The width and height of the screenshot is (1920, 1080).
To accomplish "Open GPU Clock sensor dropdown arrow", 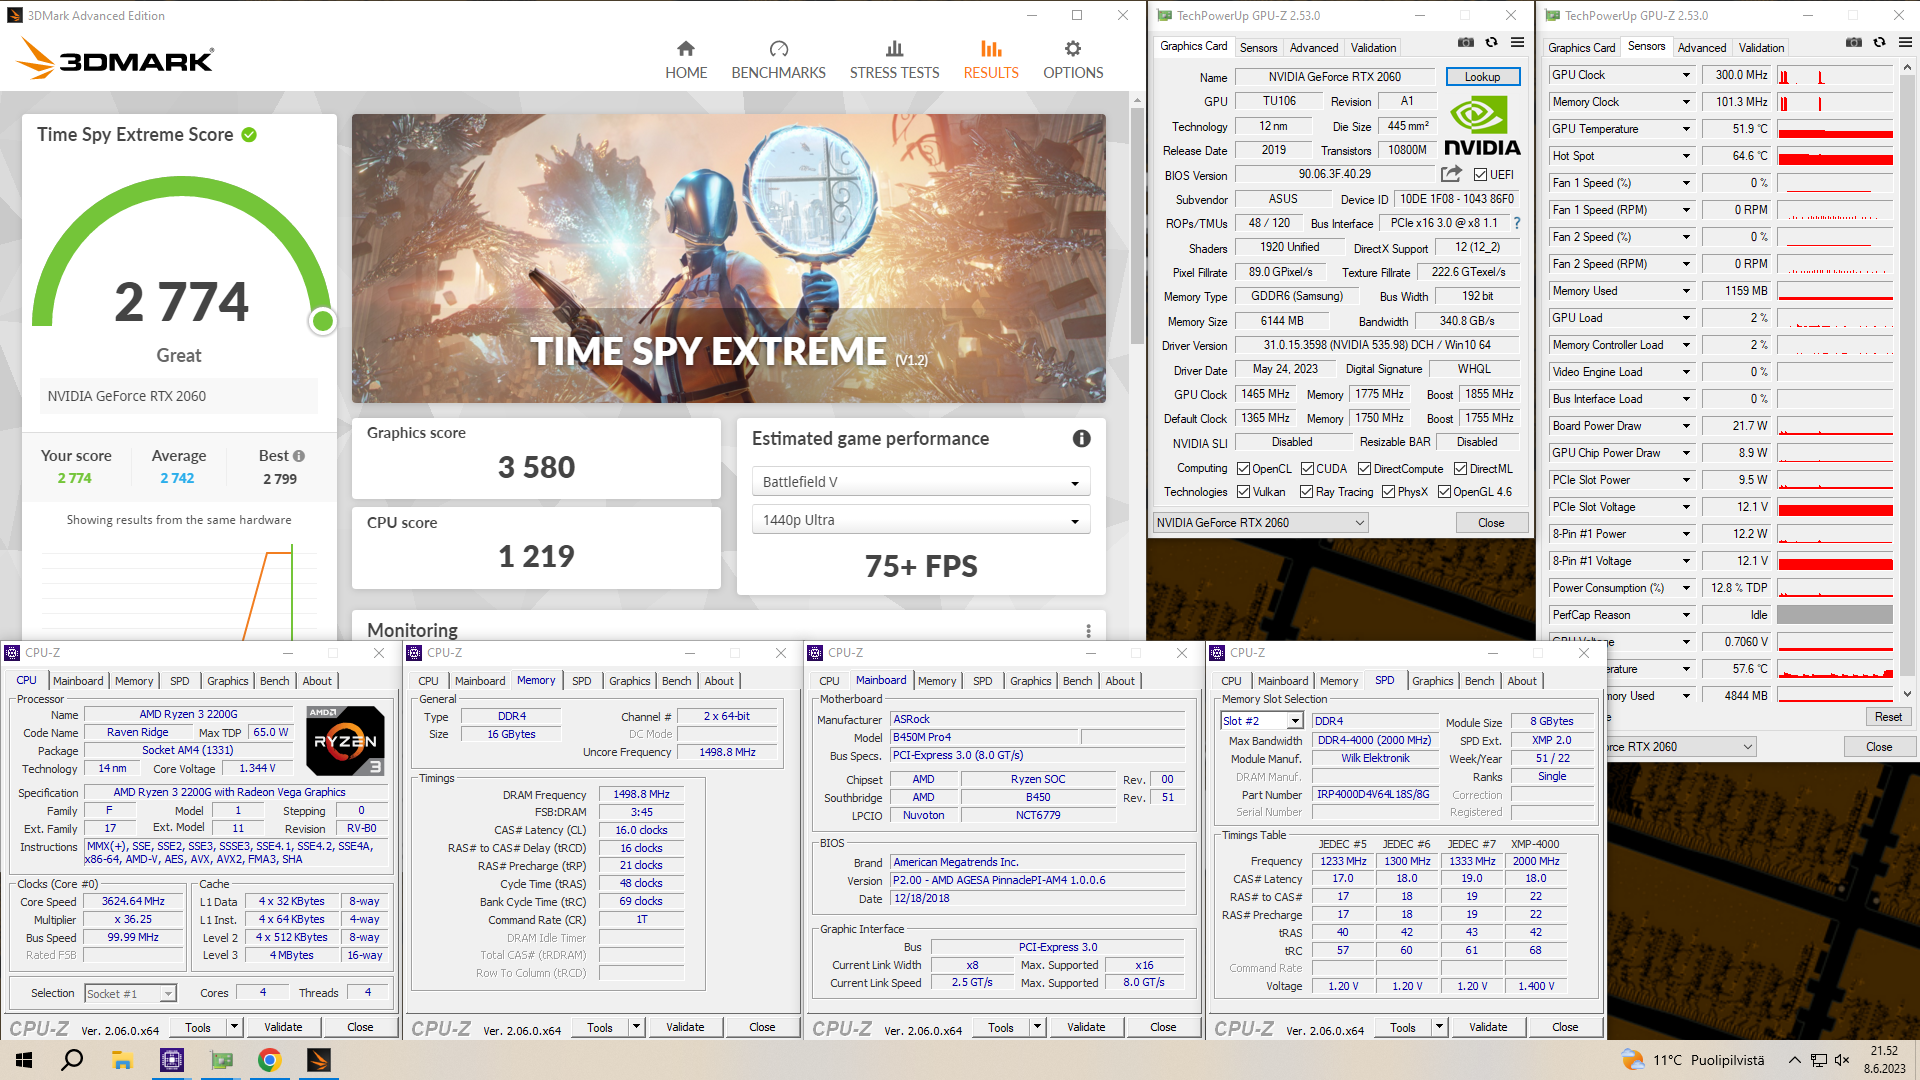I will point(1686,75).
